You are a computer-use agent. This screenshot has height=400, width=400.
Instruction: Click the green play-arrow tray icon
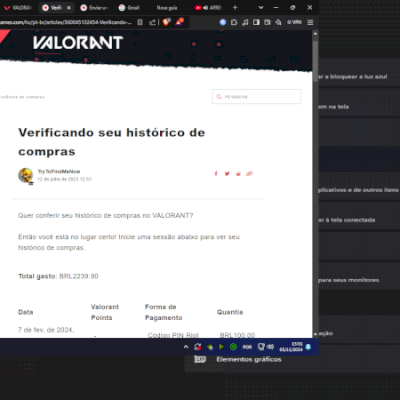pyautogui.click(x=221, y=347)
